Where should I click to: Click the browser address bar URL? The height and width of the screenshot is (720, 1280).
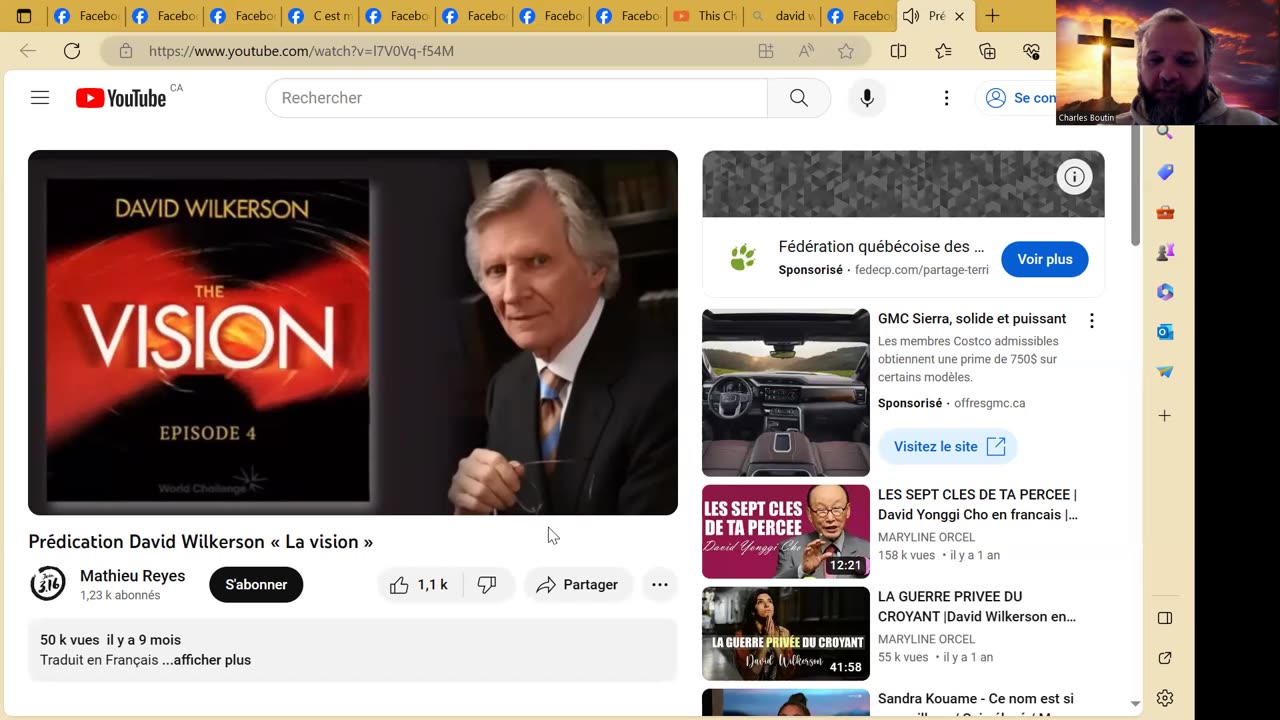301,51
